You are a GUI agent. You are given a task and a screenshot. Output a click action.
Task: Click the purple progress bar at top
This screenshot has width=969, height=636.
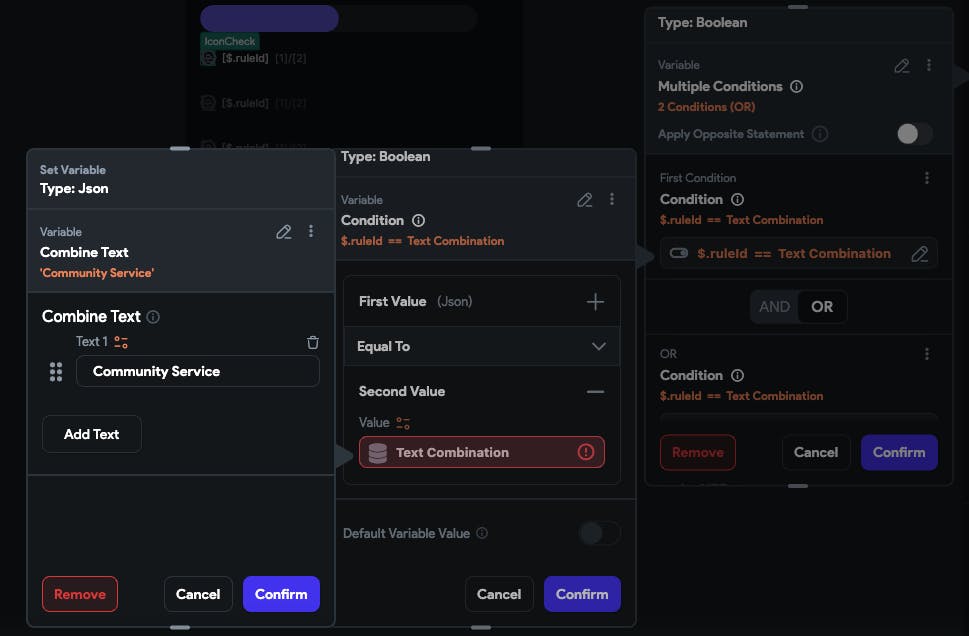[269, 18]
